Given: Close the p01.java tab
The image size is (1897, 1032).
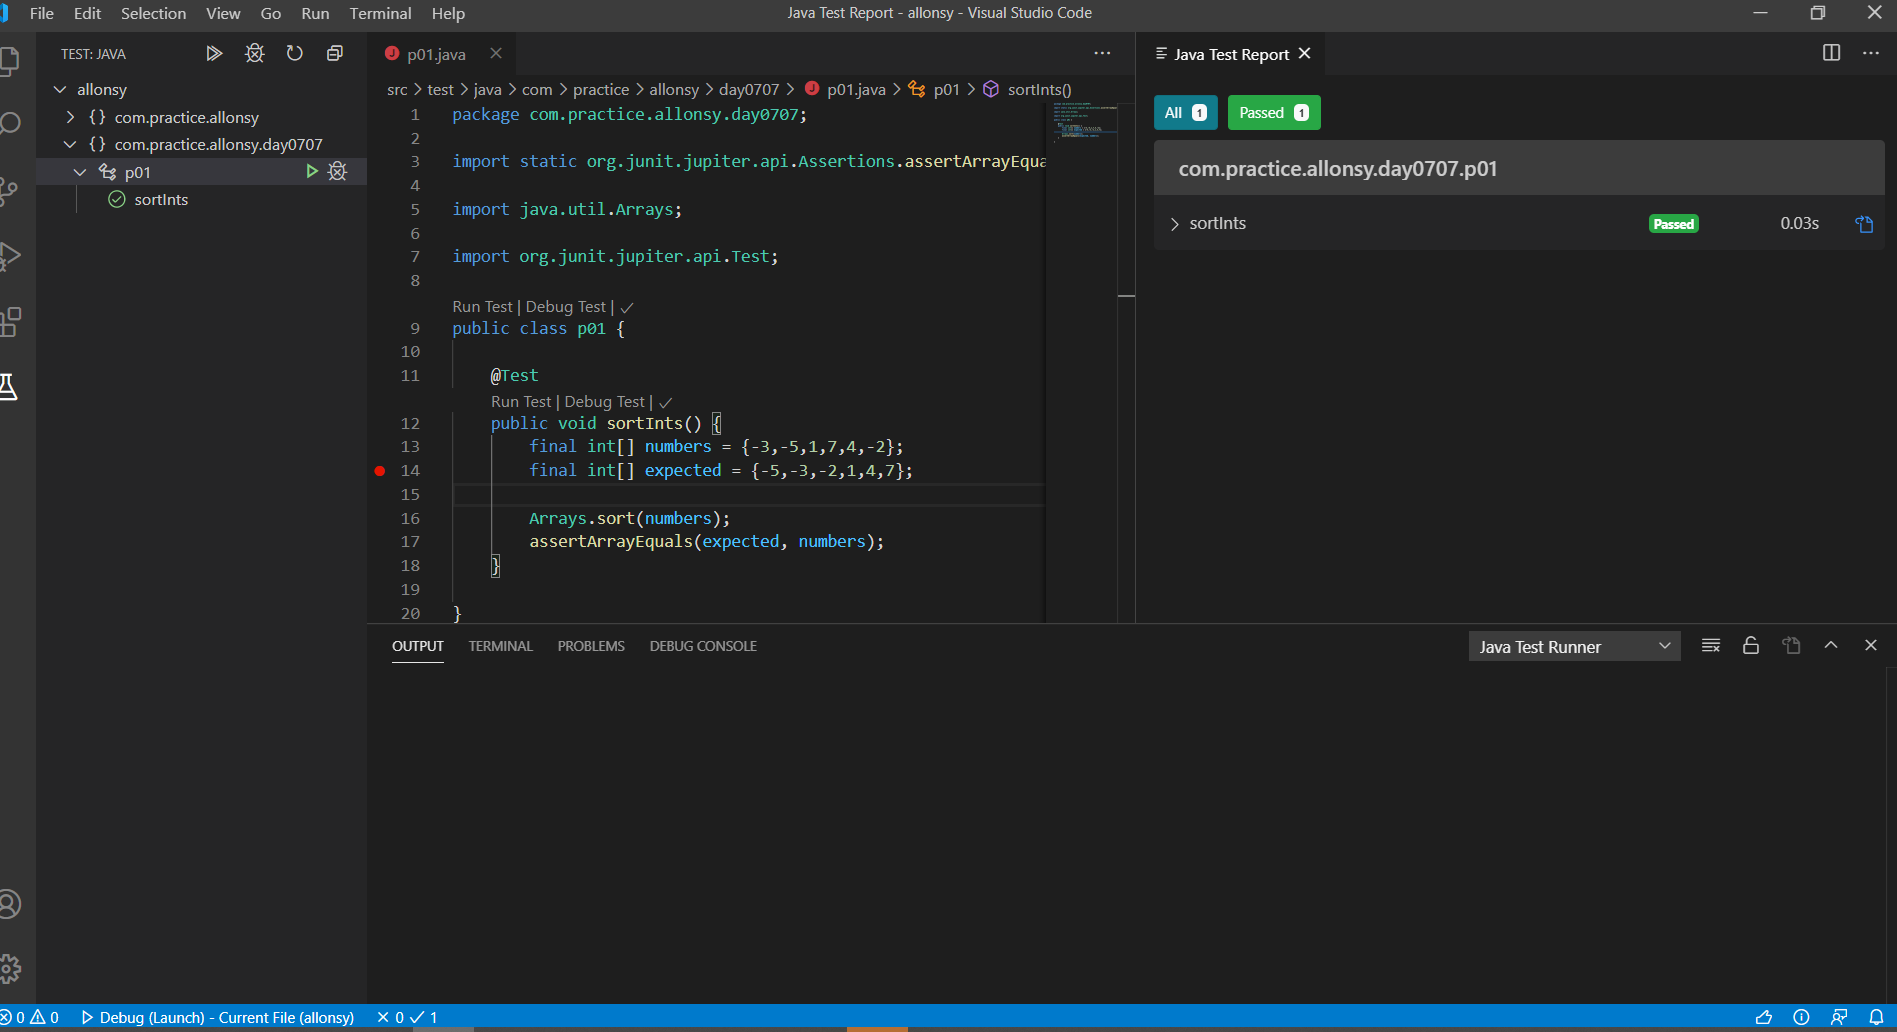Looking at the screenshot, I should click(496, 54).
